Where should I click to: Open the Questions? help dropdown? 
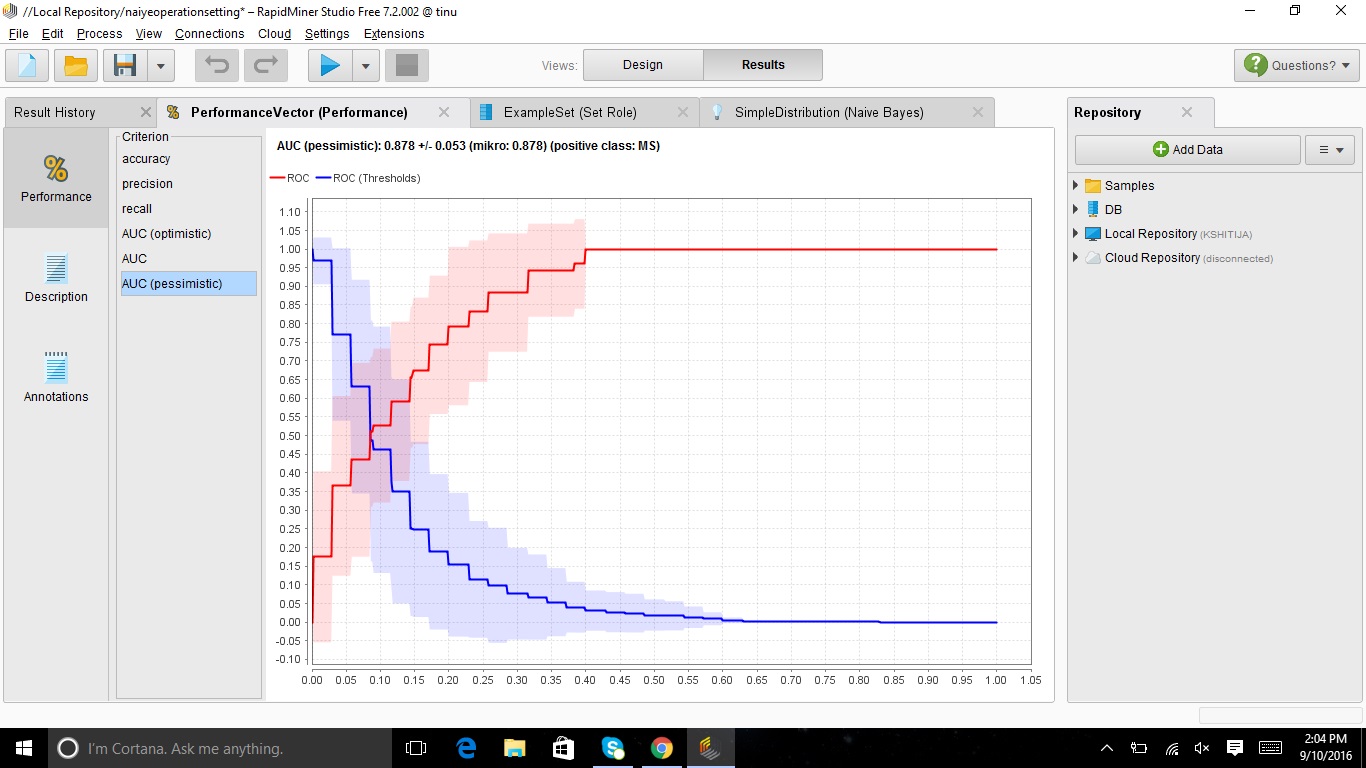tap(1297, 64)
